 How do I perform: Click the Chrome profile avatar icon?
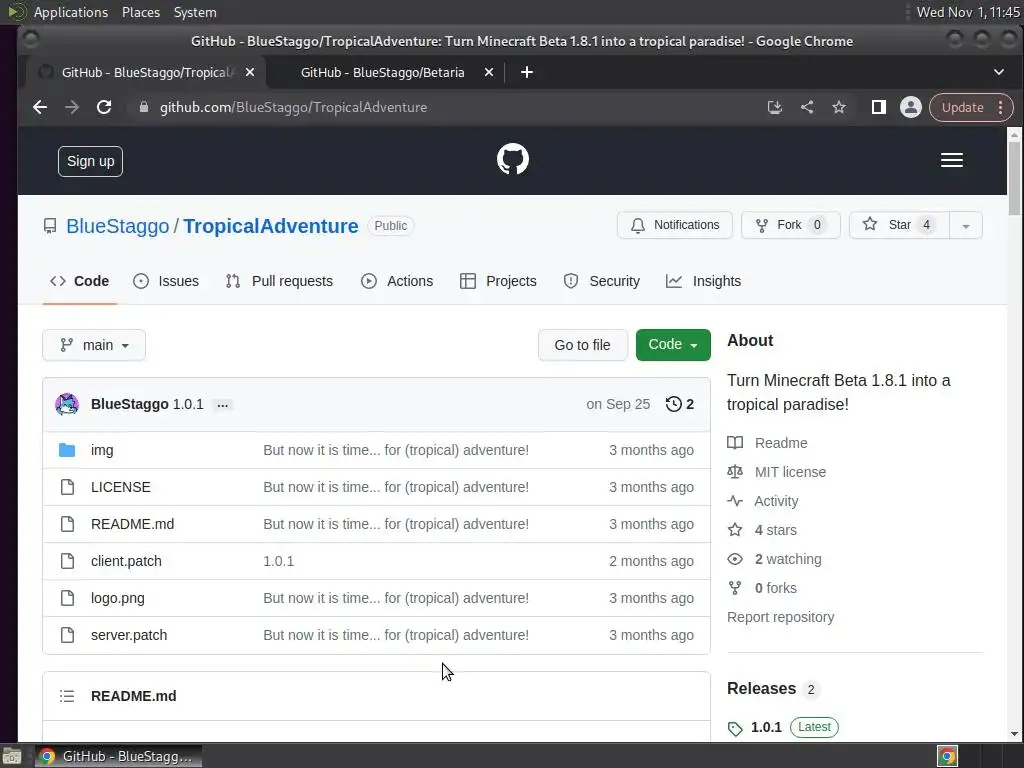910,107
